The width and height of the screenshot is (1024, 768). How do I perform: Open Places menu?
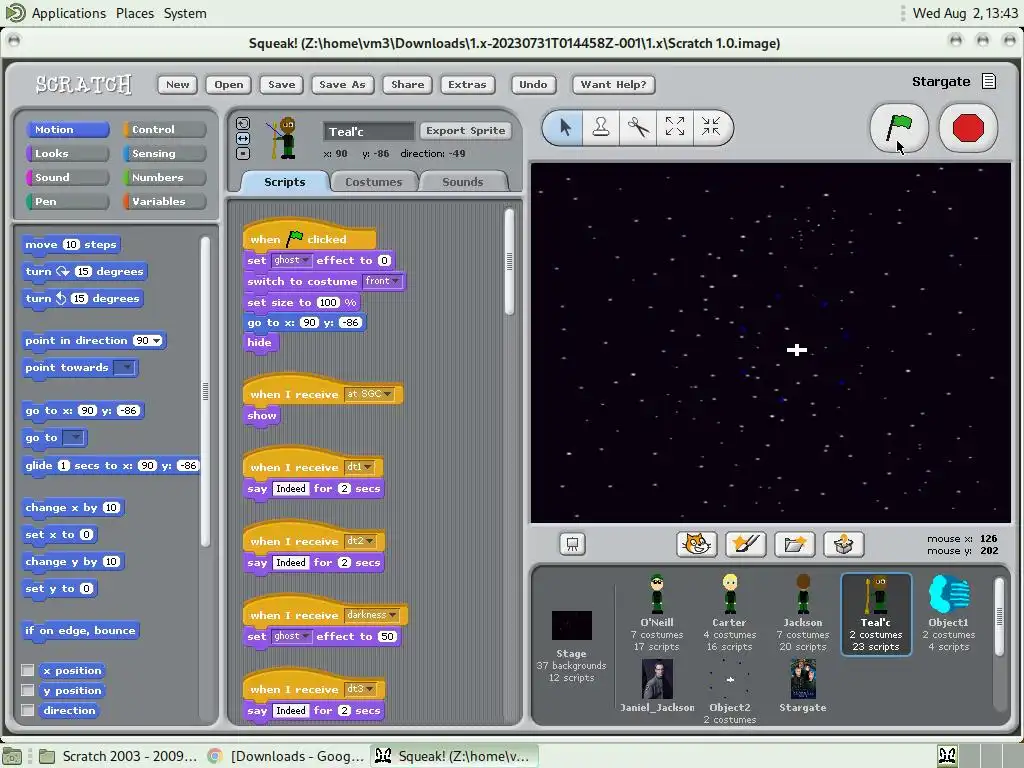[x=135, y=13]
